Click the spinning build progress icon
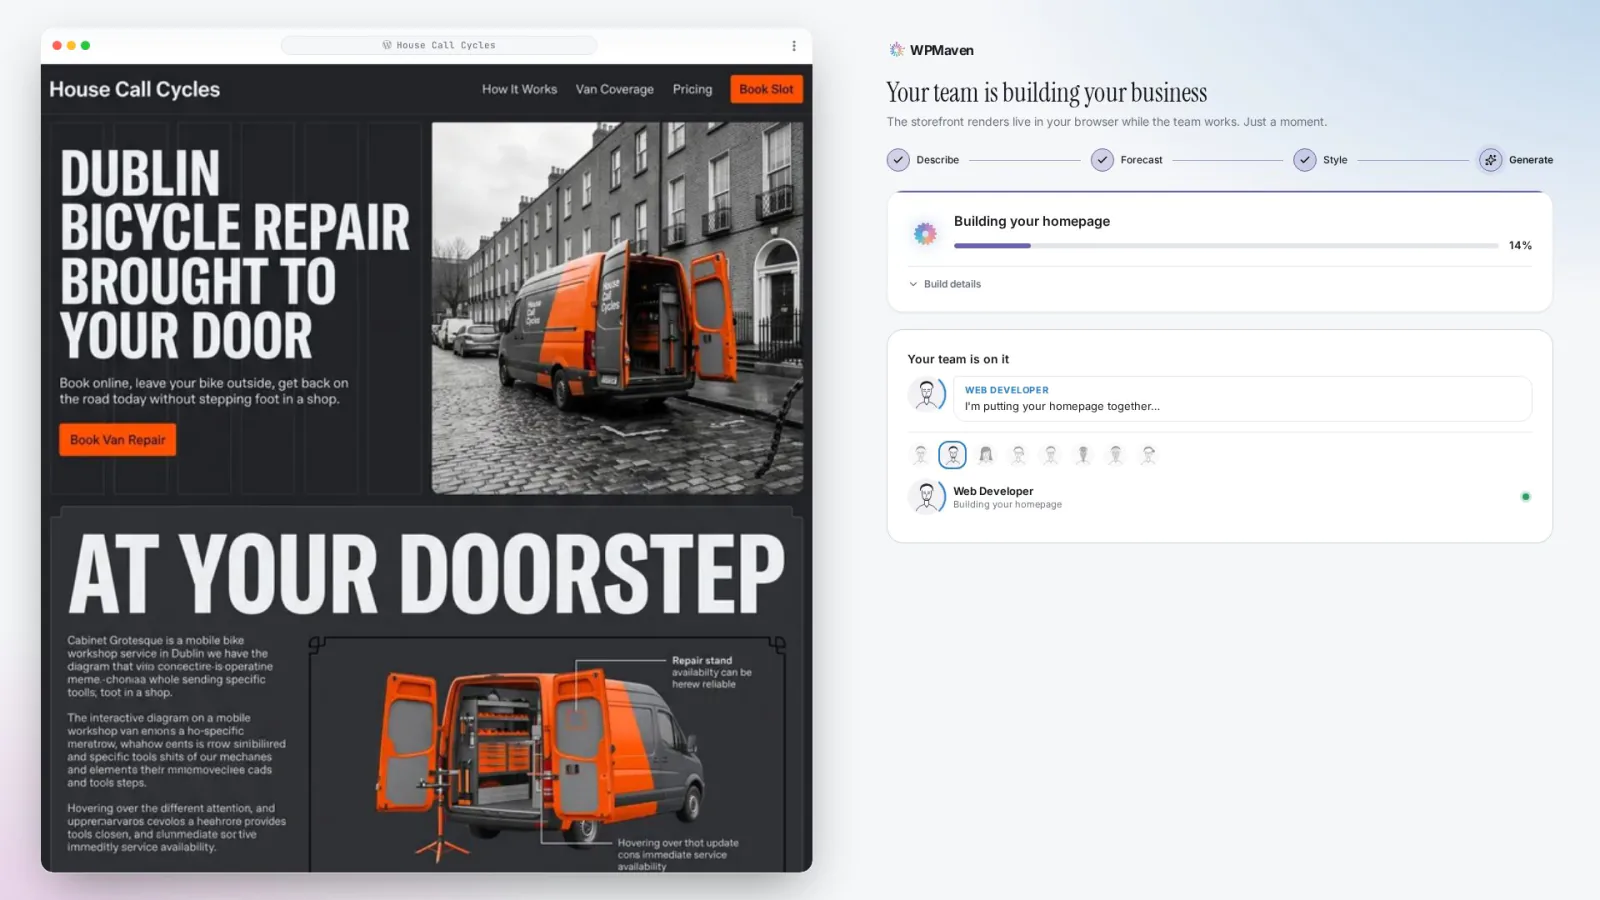Image resolution: width=1600 pixels, height=900 pixels. (925, 233)
